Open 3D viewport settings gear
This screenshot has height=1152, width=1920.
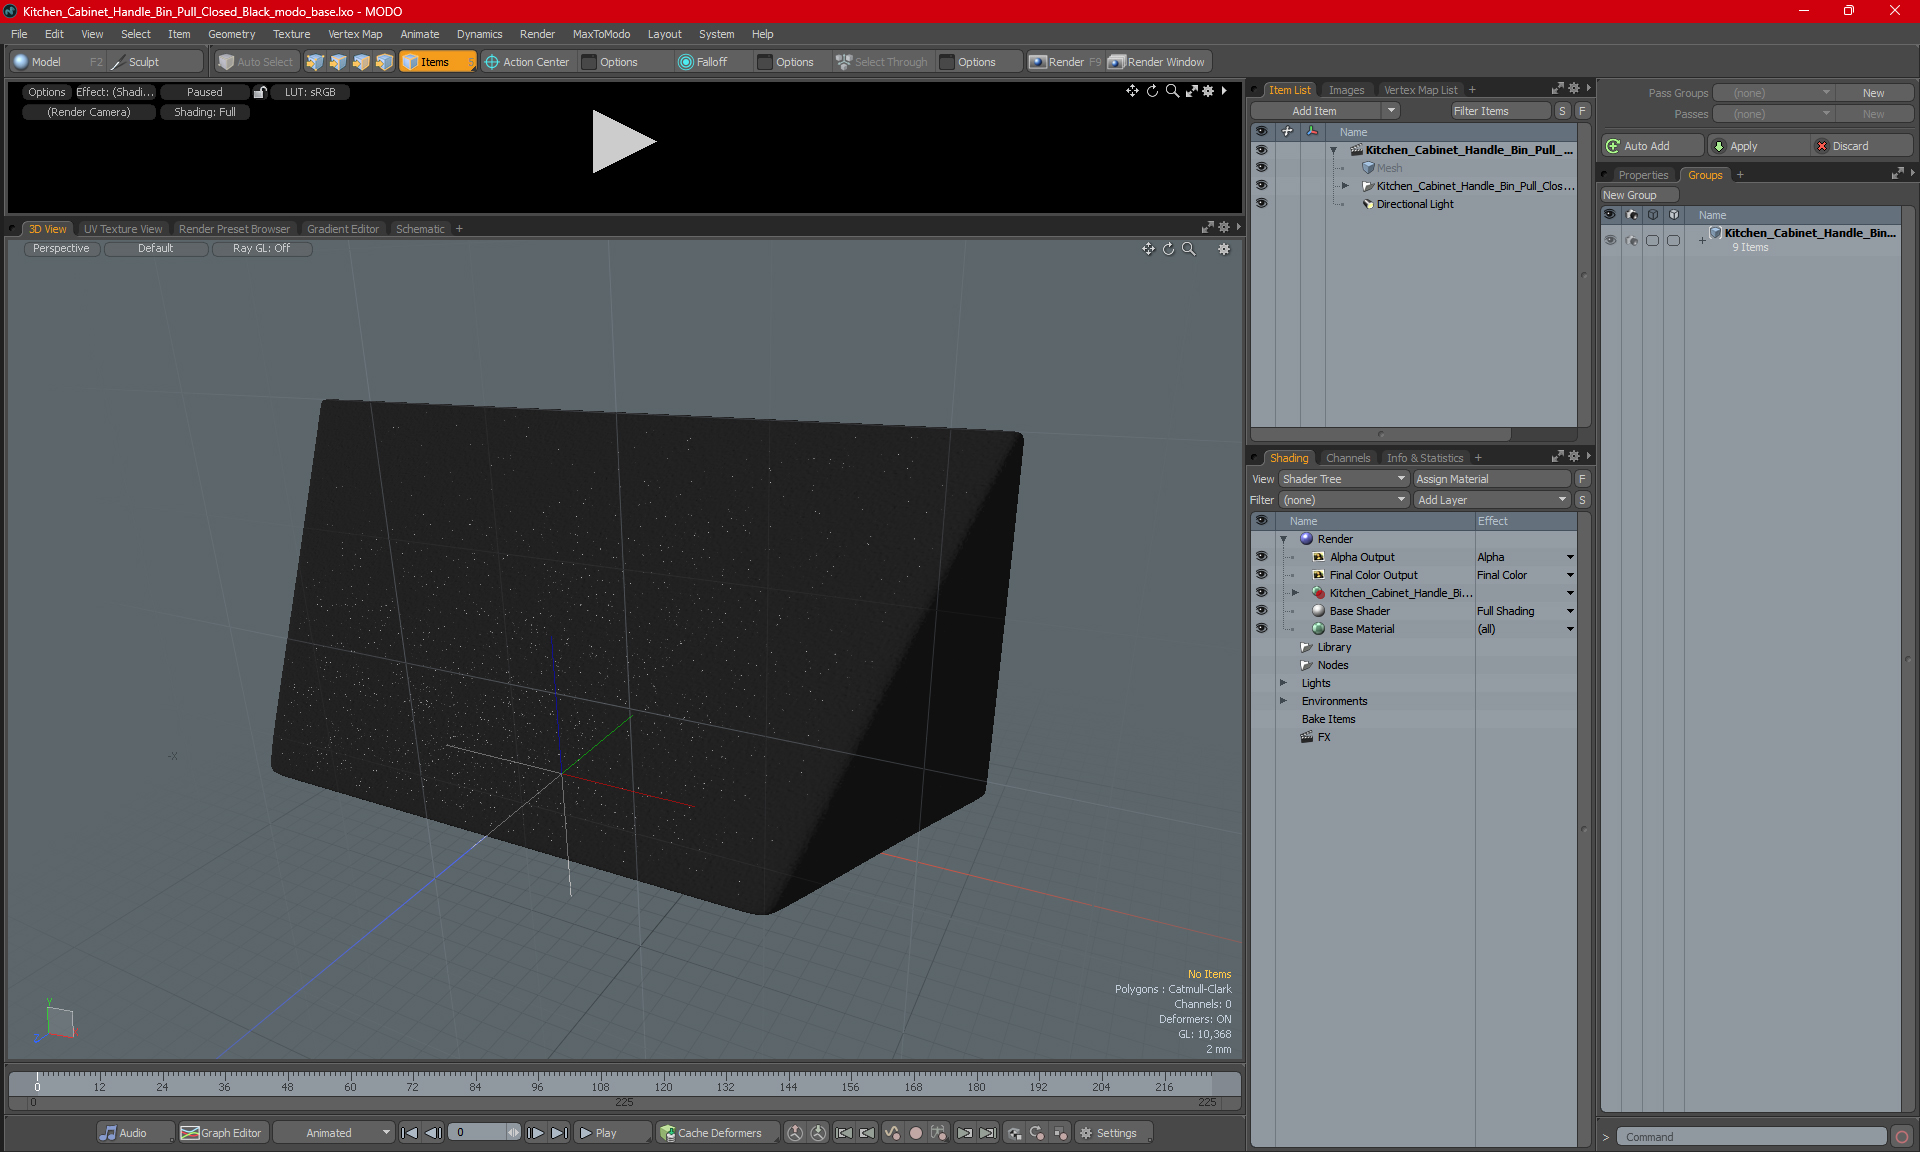point(1224,249)
